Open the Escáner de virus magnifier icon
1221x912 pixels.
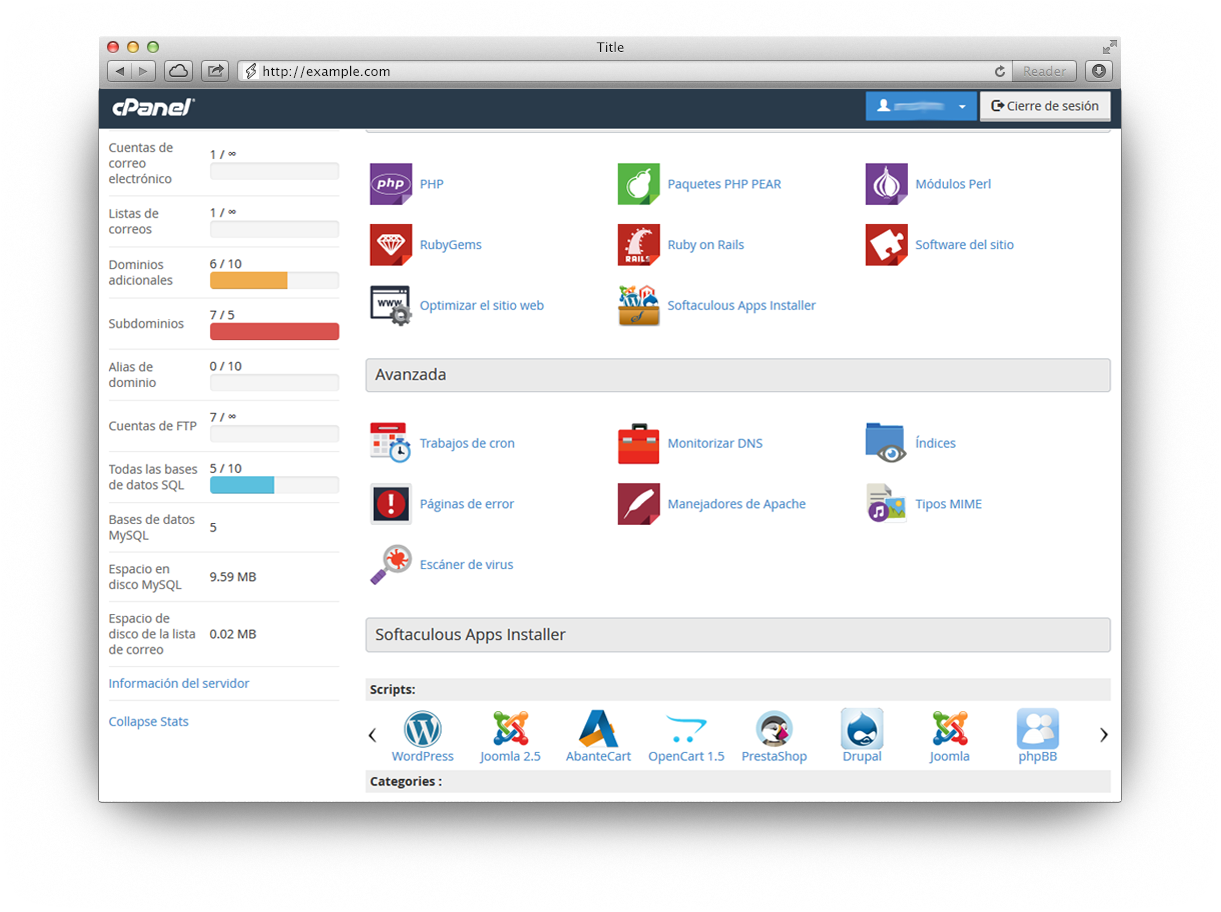tap(390, 565)
